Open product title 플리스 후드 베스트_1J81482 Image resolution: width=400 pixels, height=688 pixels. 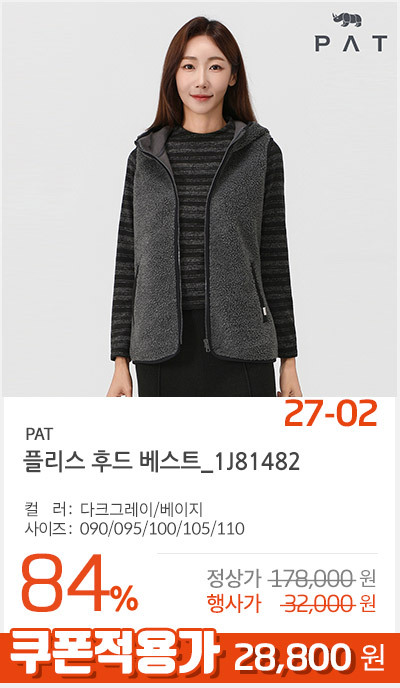point(161,462)
